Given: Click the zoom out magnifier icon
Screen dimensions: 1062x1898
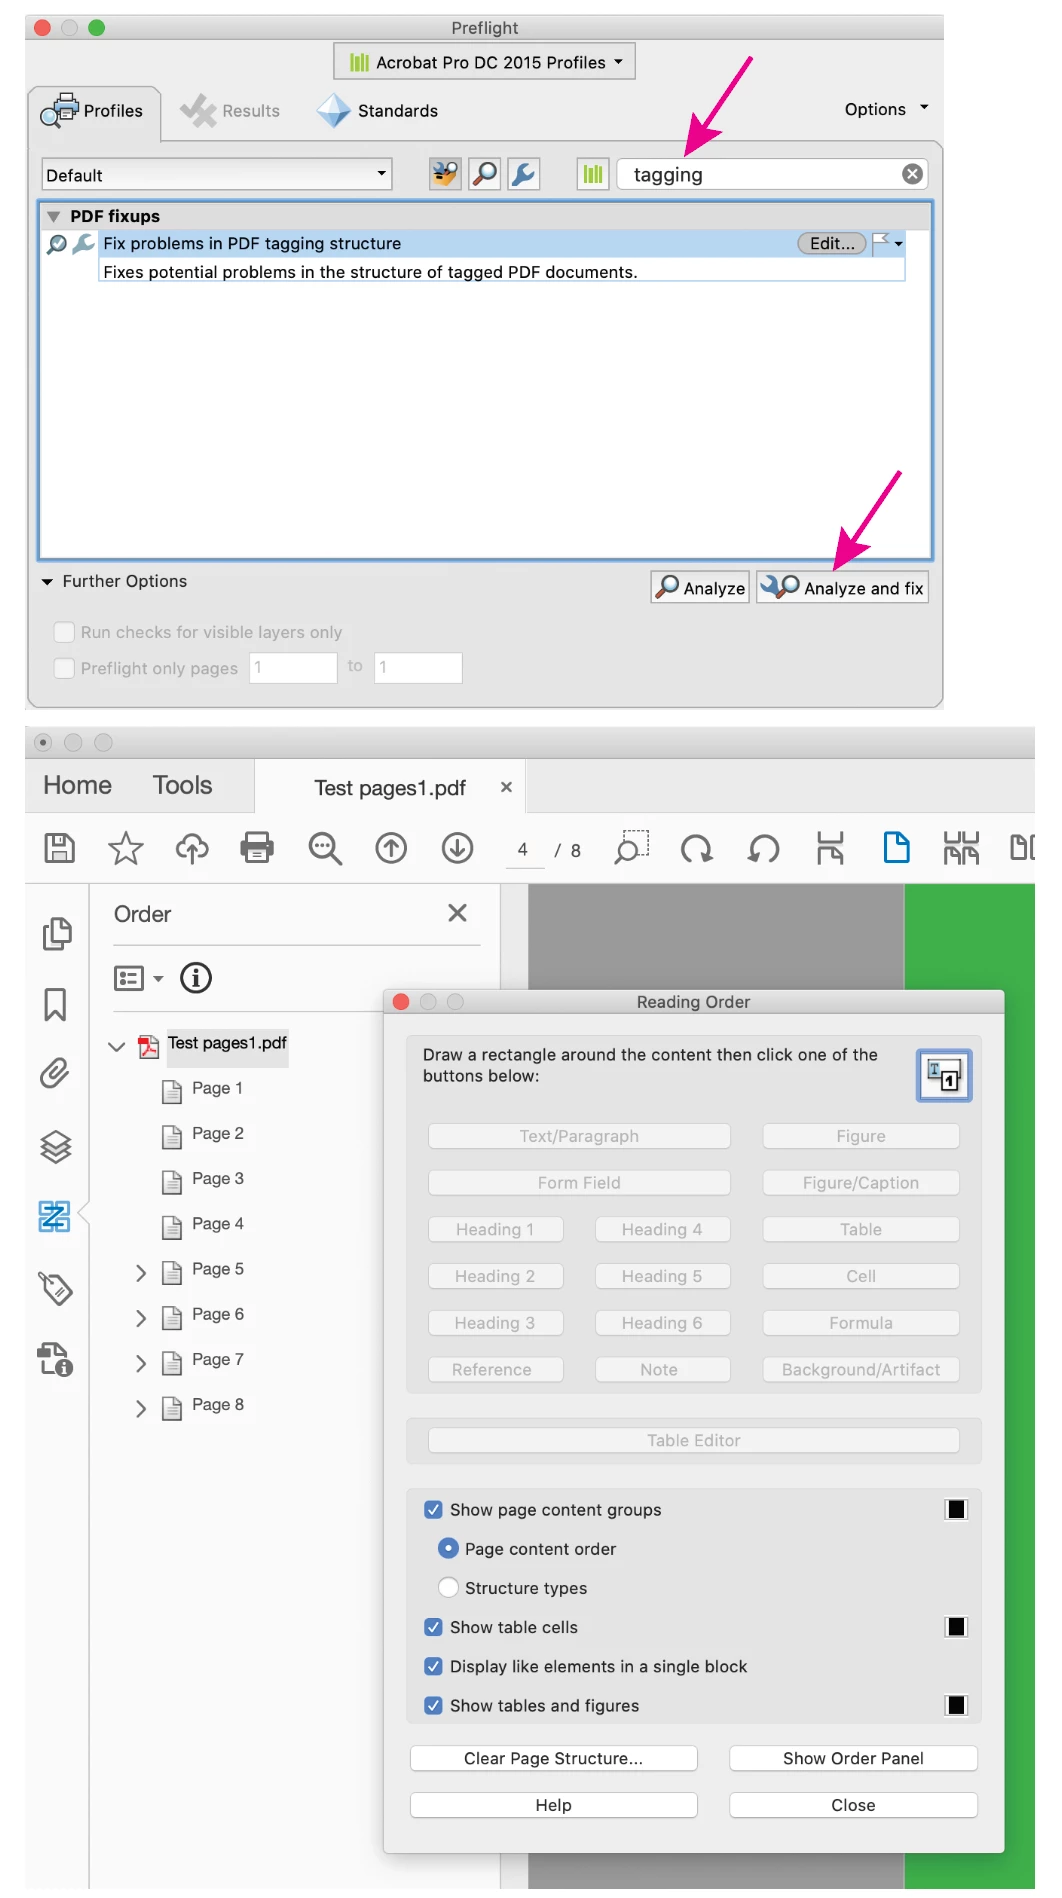Looking at the screenshot, I should tap(325, 848).
